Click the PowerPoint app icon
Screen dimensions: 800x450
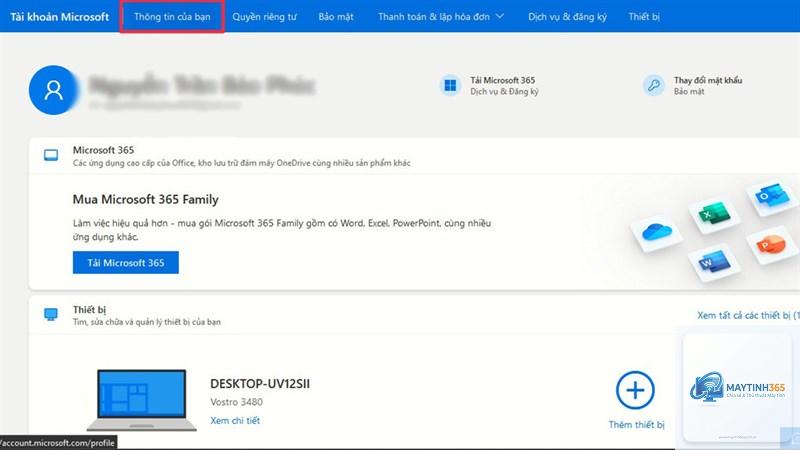(771, 244)
